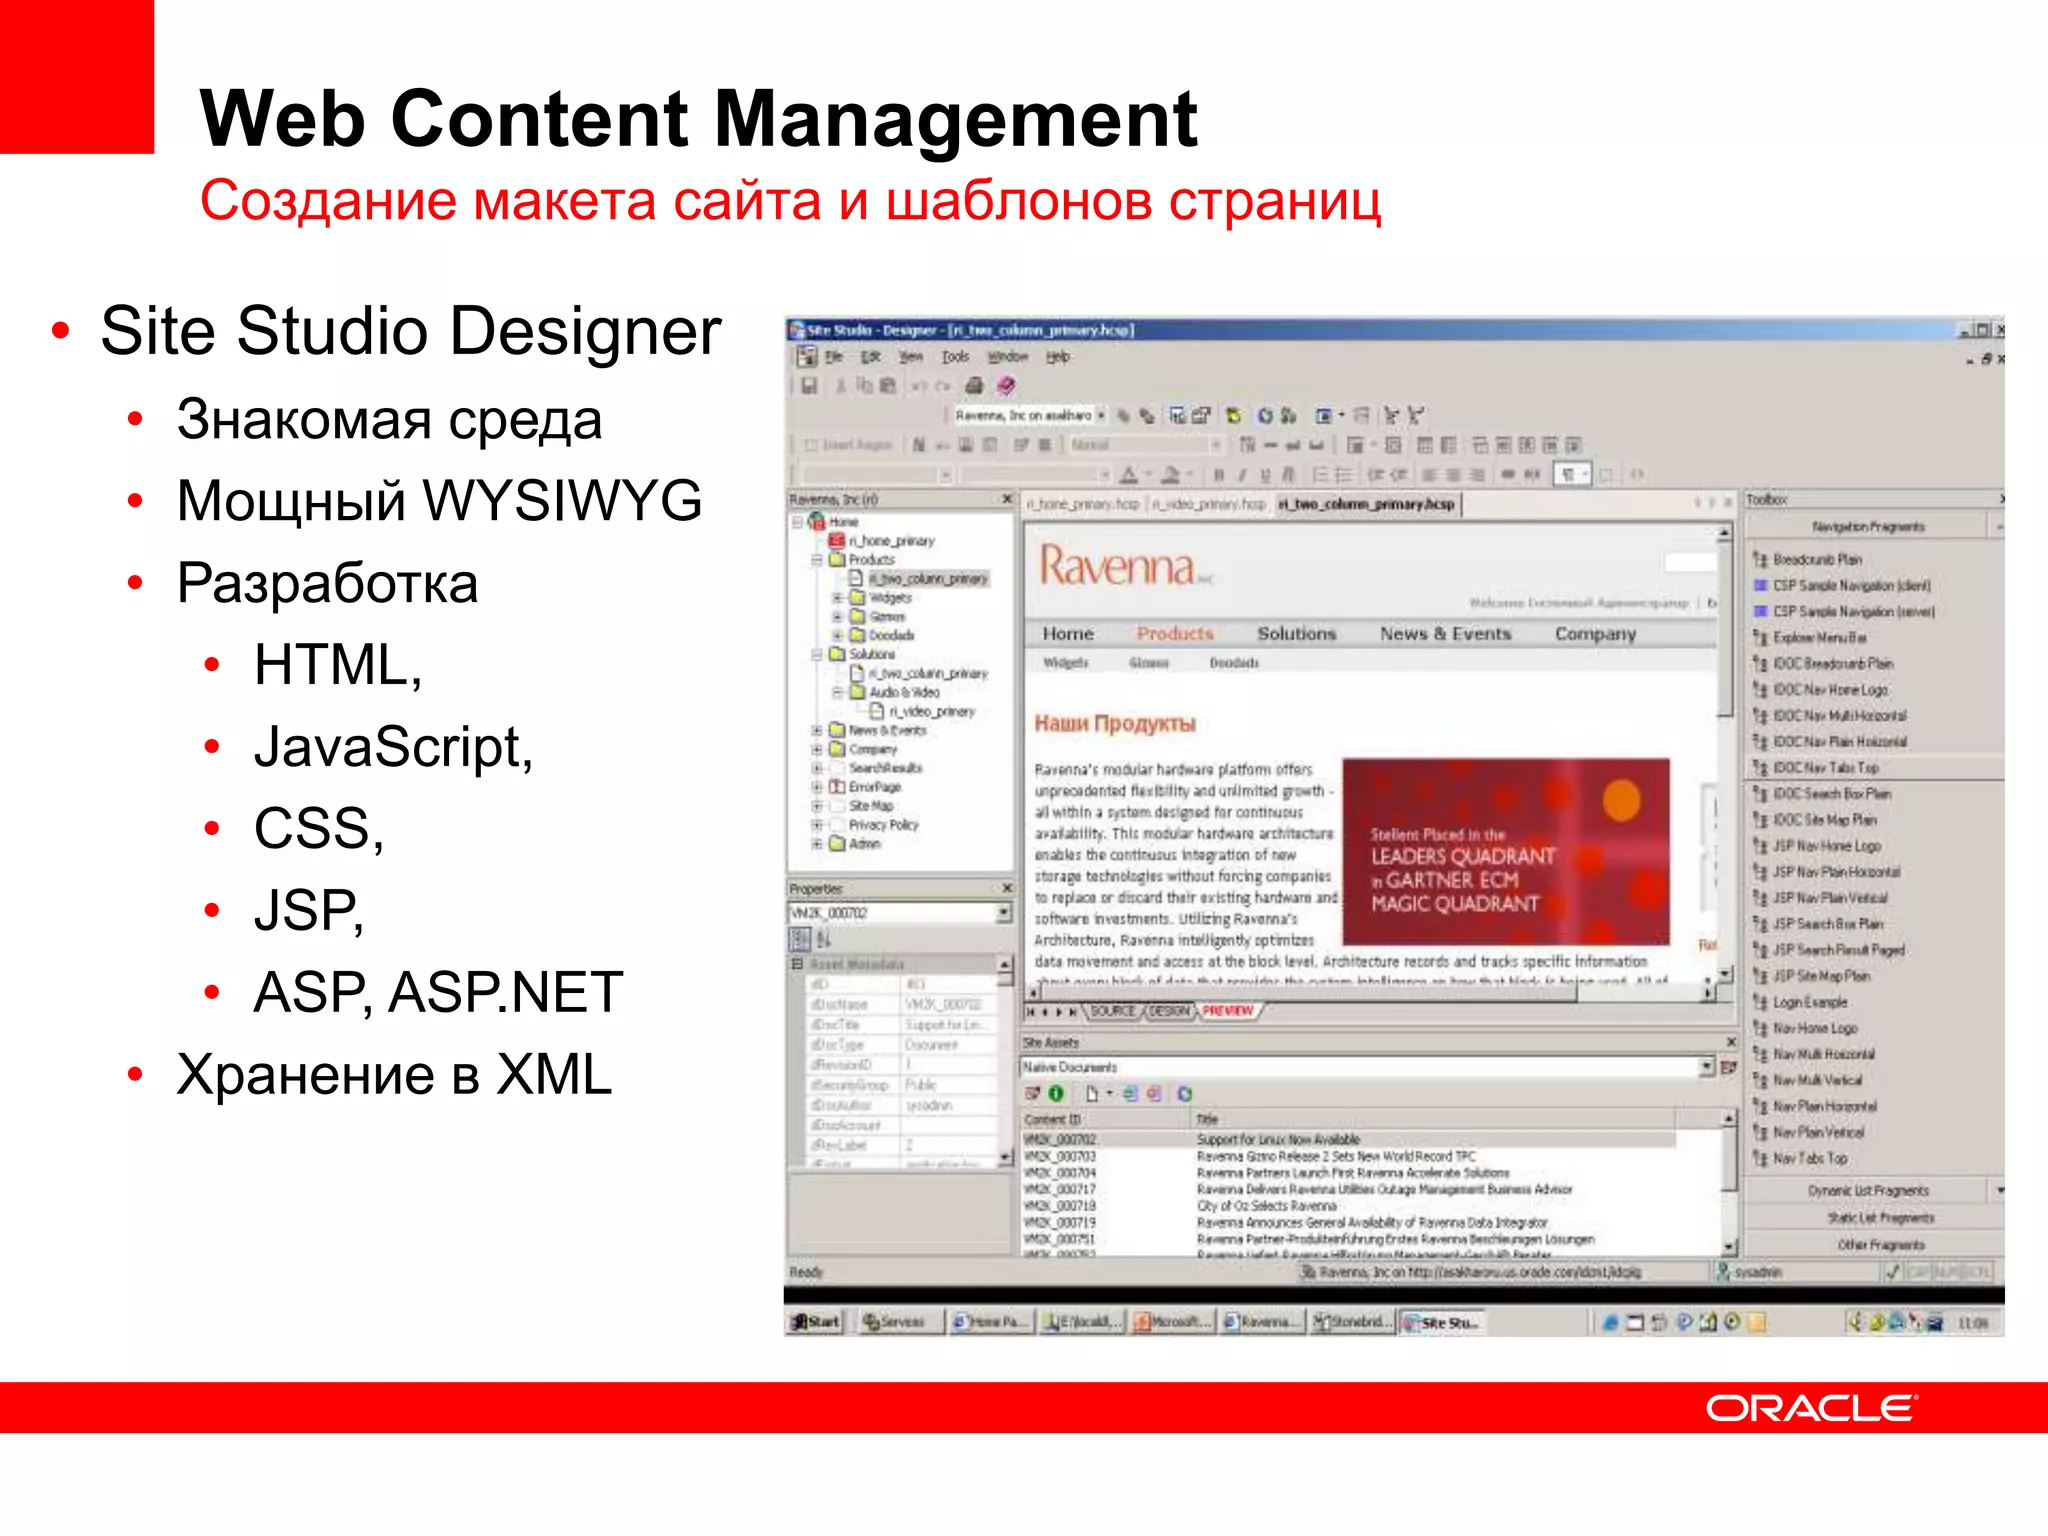
Task: Click the Solutions link in the Ravenna navigation
Action: (1296, 634)
